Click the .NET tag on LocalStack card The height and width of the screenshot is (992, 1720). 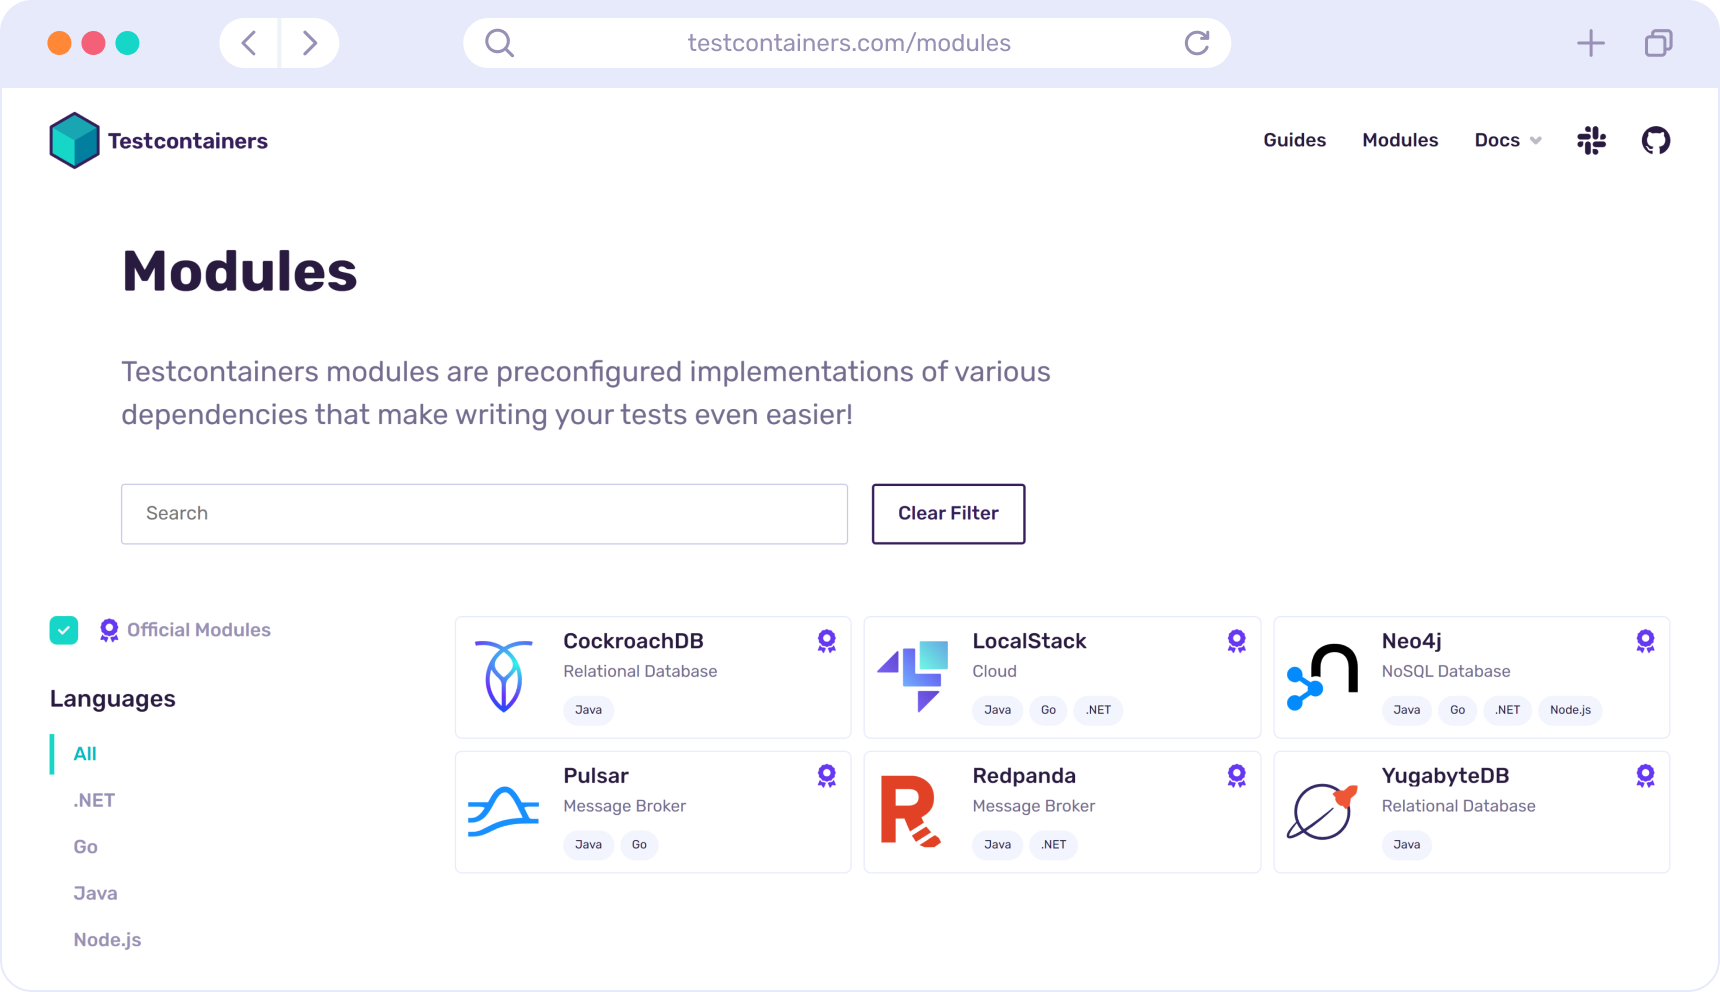tap(1098, 710)
